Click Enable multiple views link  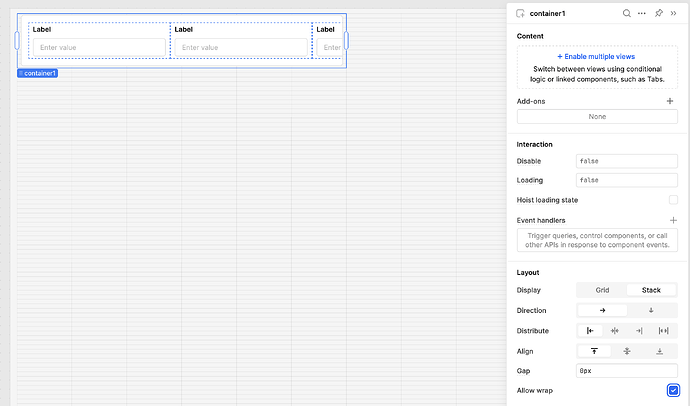click(x=596, y=56)
